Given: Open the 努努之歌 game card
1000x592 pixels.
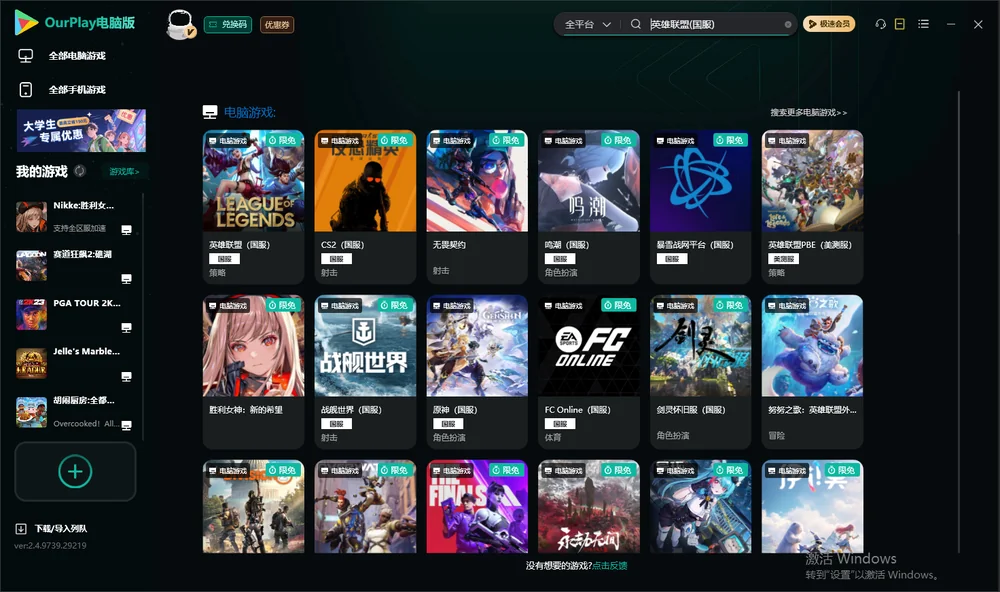Looking at the screenshot, I should pos(812,372).
